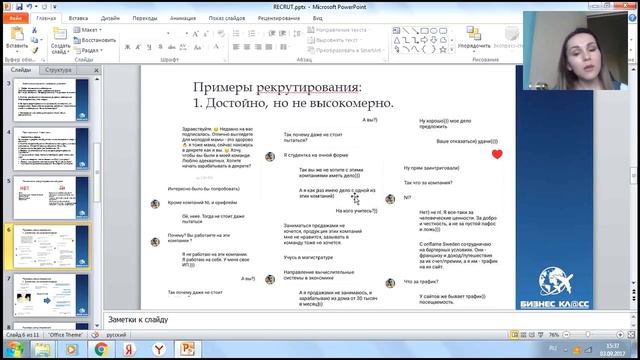Viewport: 640px width, 360px height.
Task: Change text case with Aa button
Action: tap(198, 47)
